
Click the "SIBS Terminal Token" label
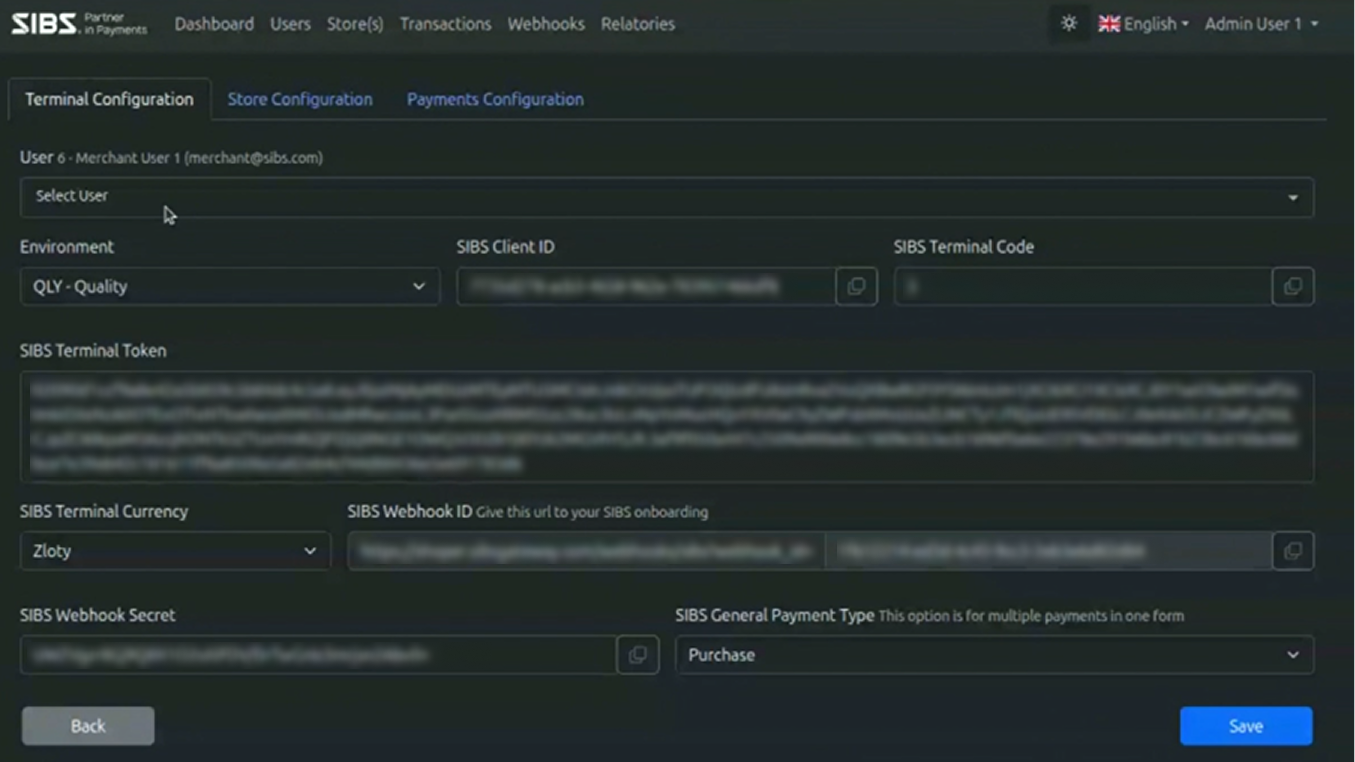point(93,351)
